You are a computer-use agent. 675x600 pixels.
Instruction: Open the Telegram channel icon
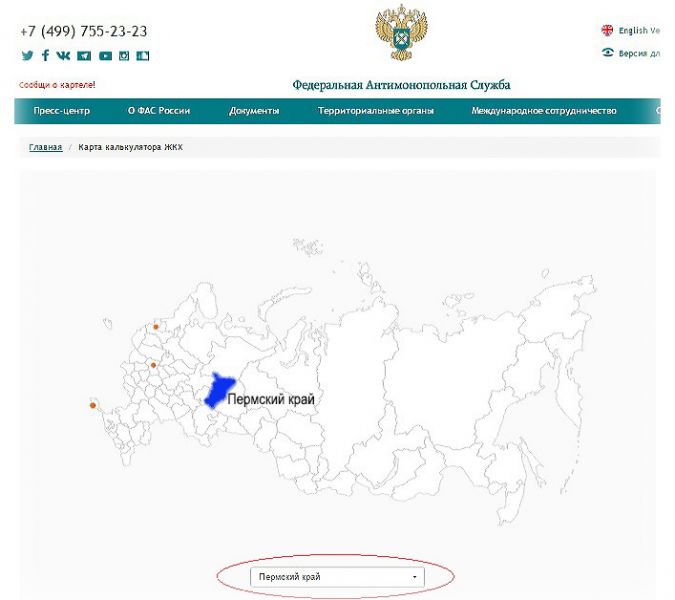[84, 56]
